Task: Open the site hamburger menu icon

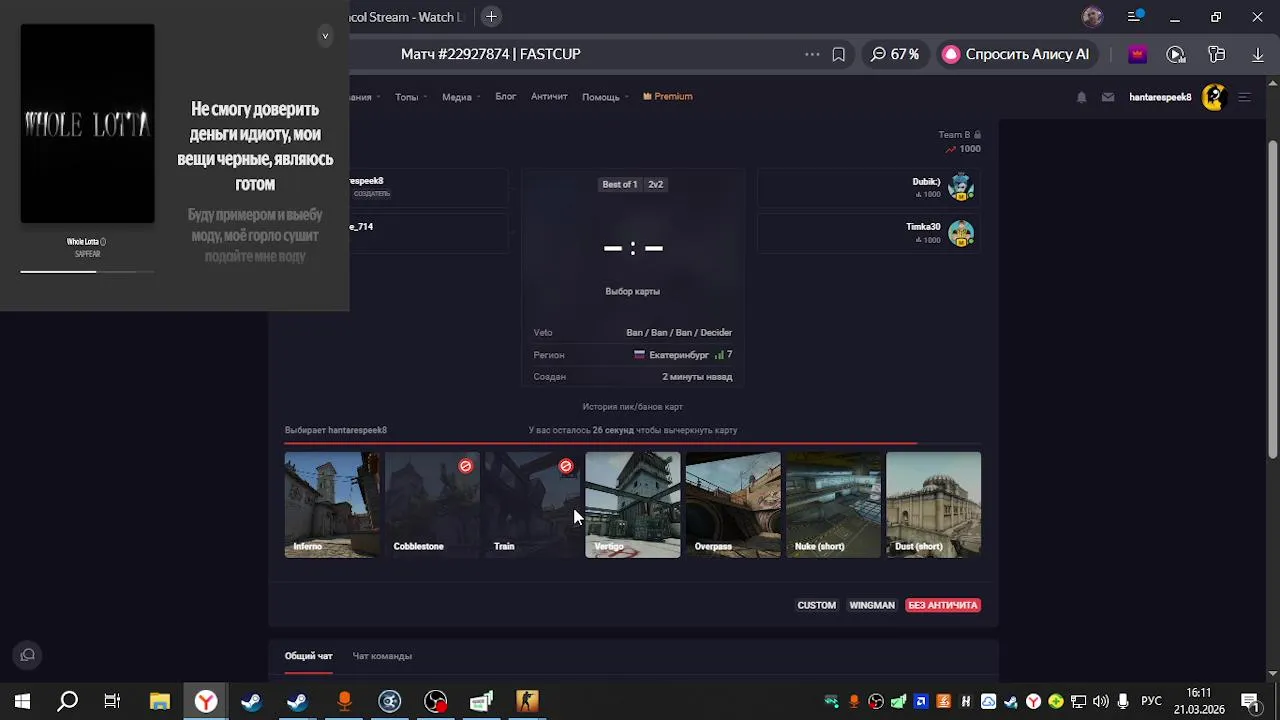Action: 1245,97
